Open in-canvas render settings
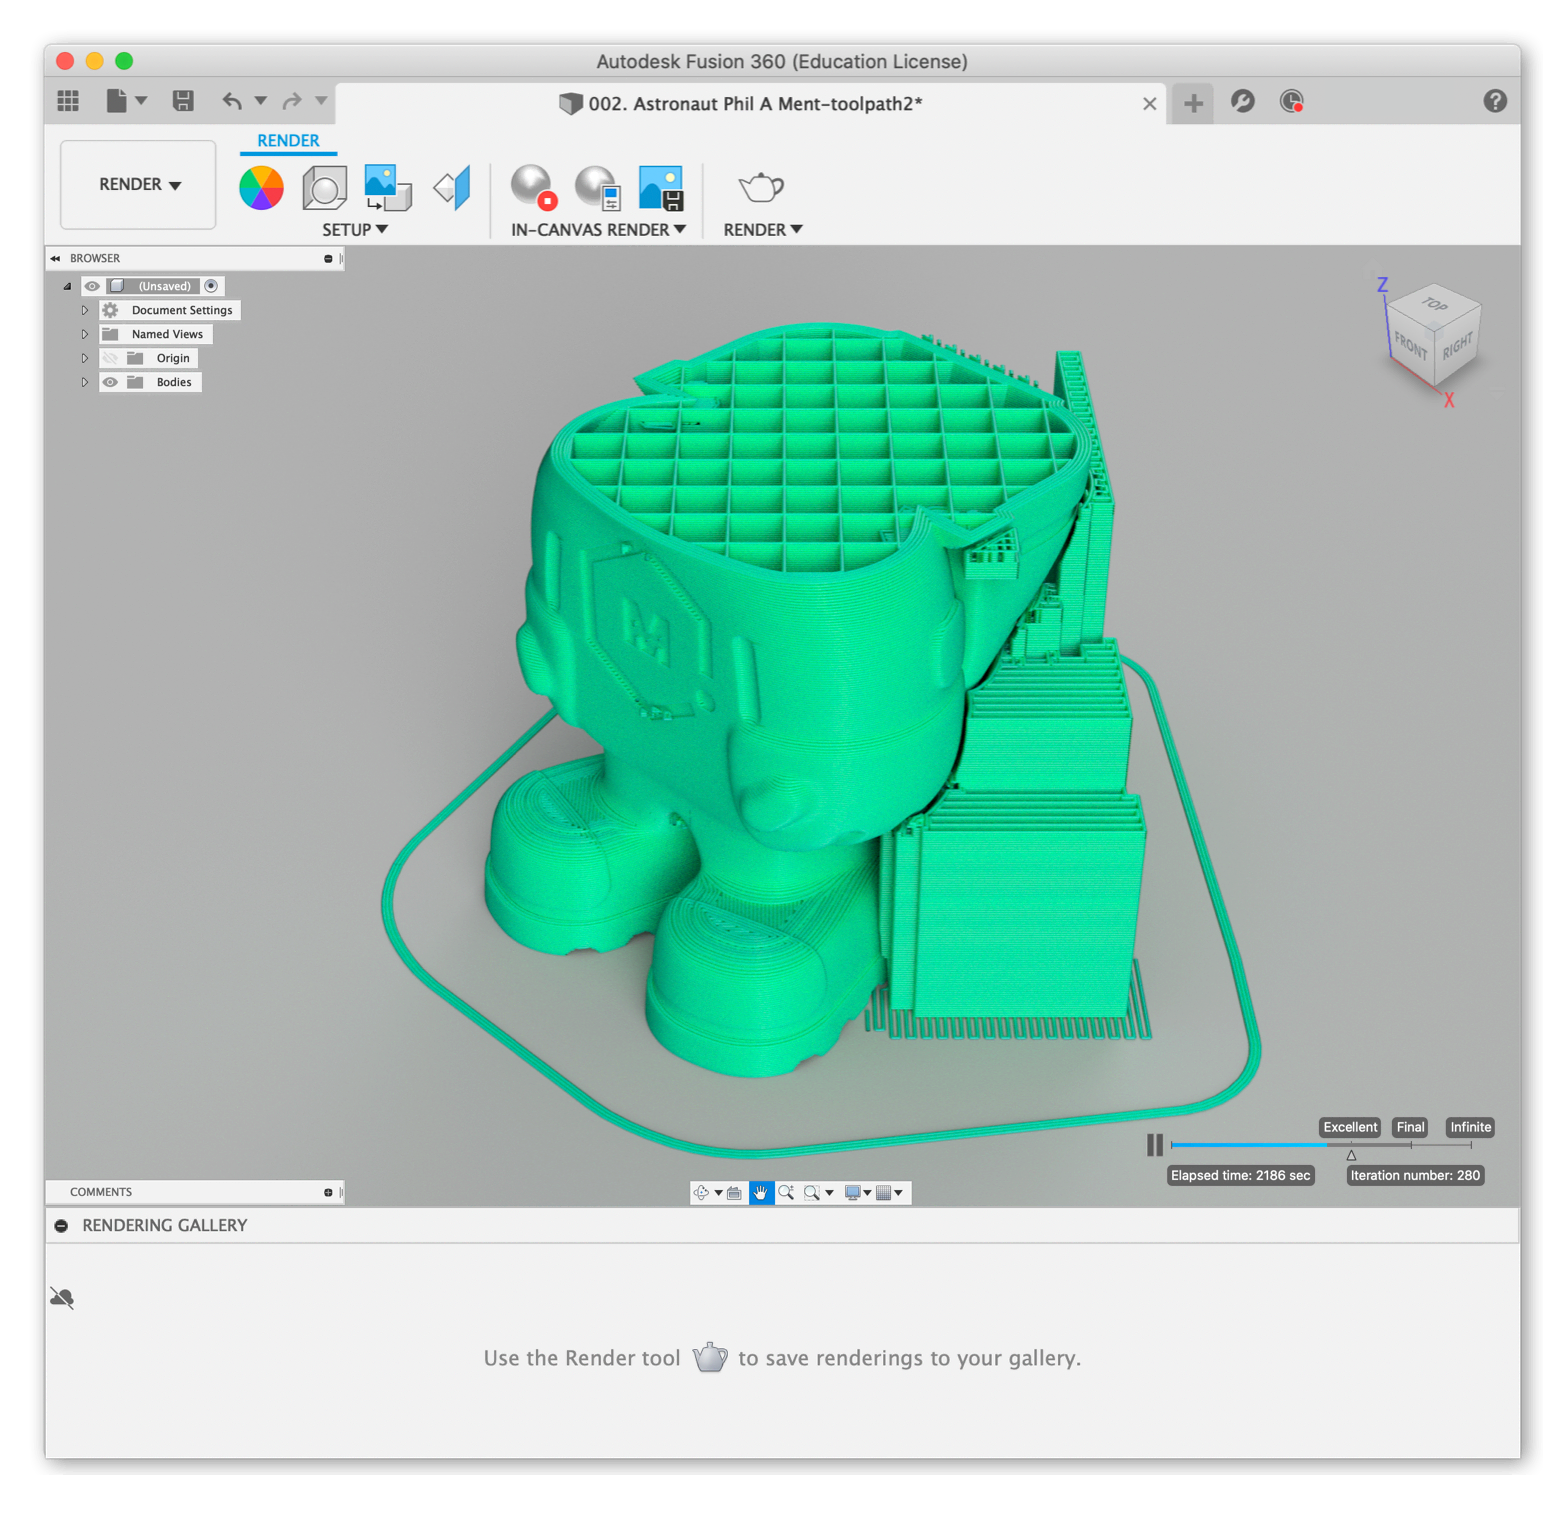Screen dimensions: 1565x1513 click(597, 188)
